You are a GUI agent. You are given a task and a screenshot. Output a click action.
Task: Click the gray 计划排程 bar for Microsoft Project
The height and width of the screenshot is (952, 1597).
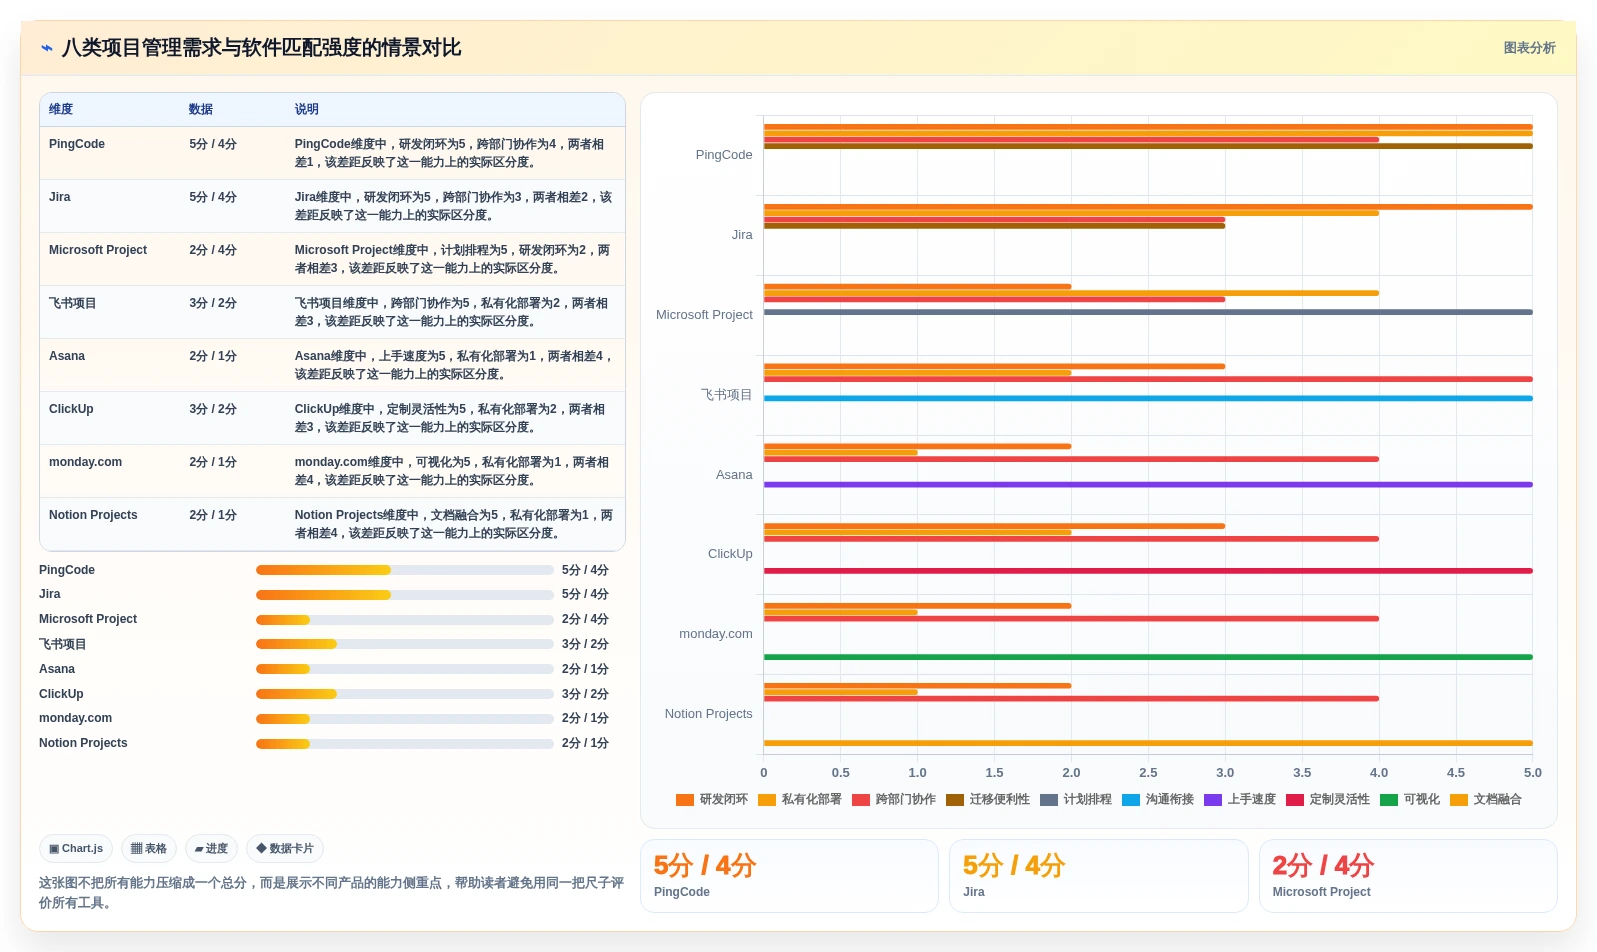(x=1148, y=312)
